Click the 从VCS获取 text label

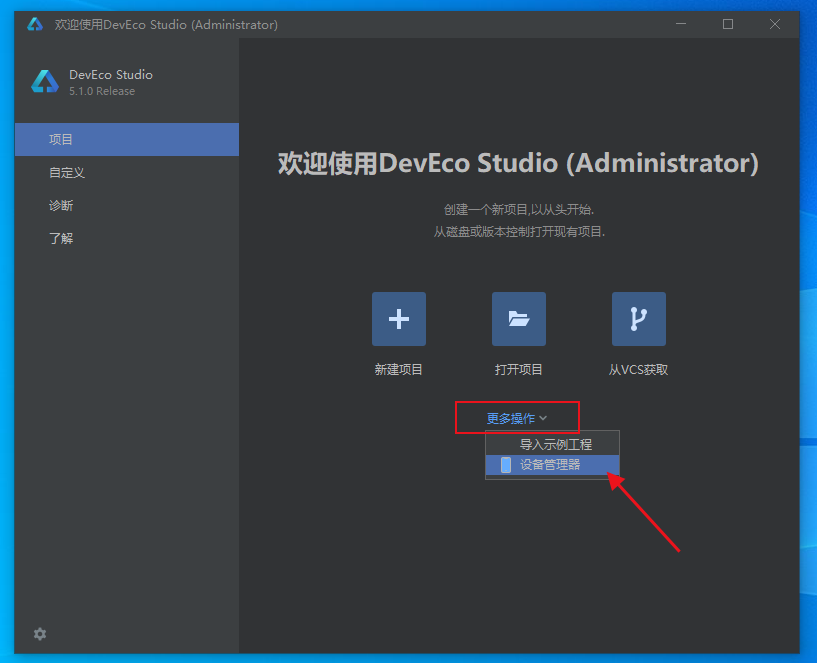coord(638,370)
